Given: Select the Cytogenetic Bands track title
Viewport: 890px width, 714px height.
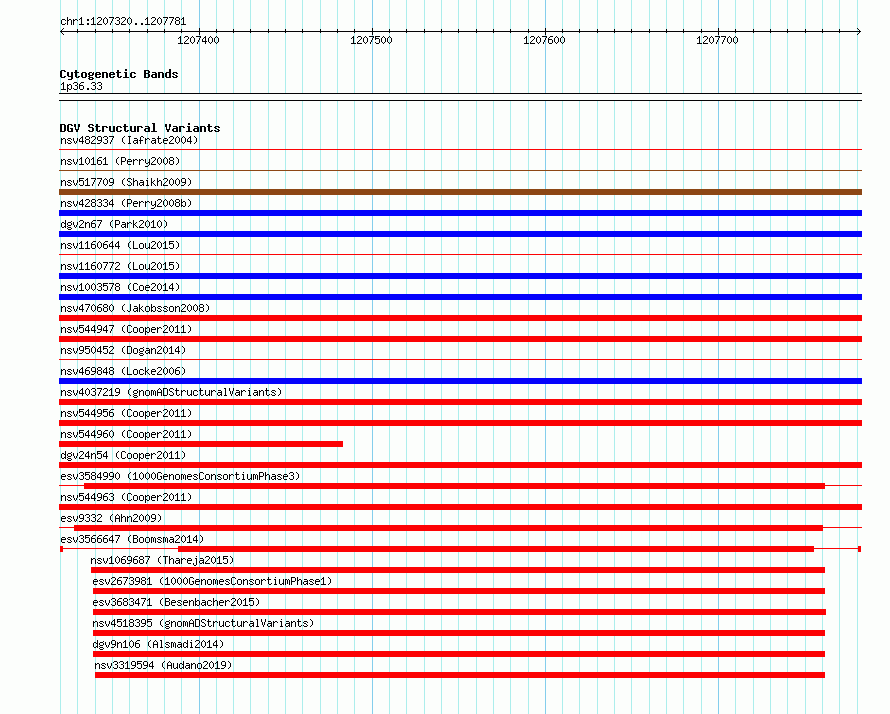Looking at the screenshot, I should (x=119, y=74).
